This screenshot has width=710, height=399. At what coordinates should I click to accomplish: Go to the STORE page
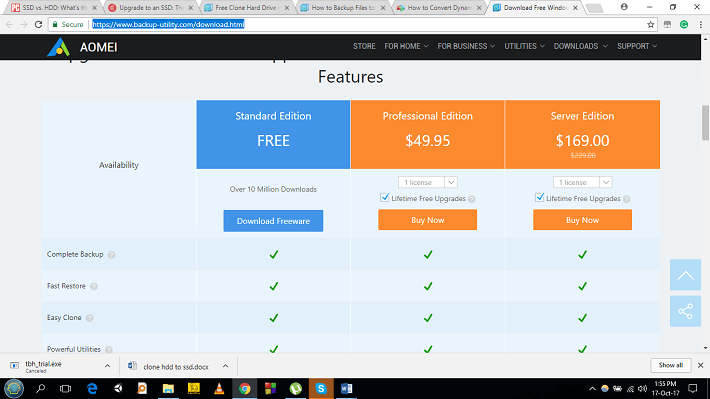tap(364, 46)
